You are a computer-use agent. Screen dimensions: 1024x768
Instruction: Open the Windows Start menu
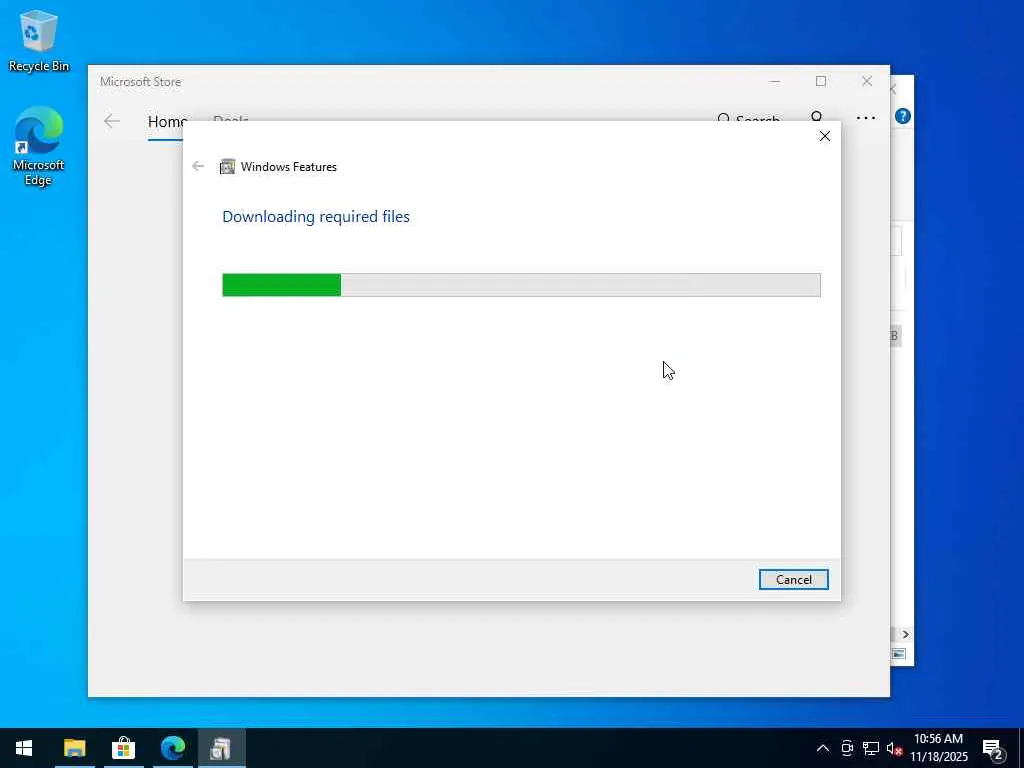click(x=24, y=748)
